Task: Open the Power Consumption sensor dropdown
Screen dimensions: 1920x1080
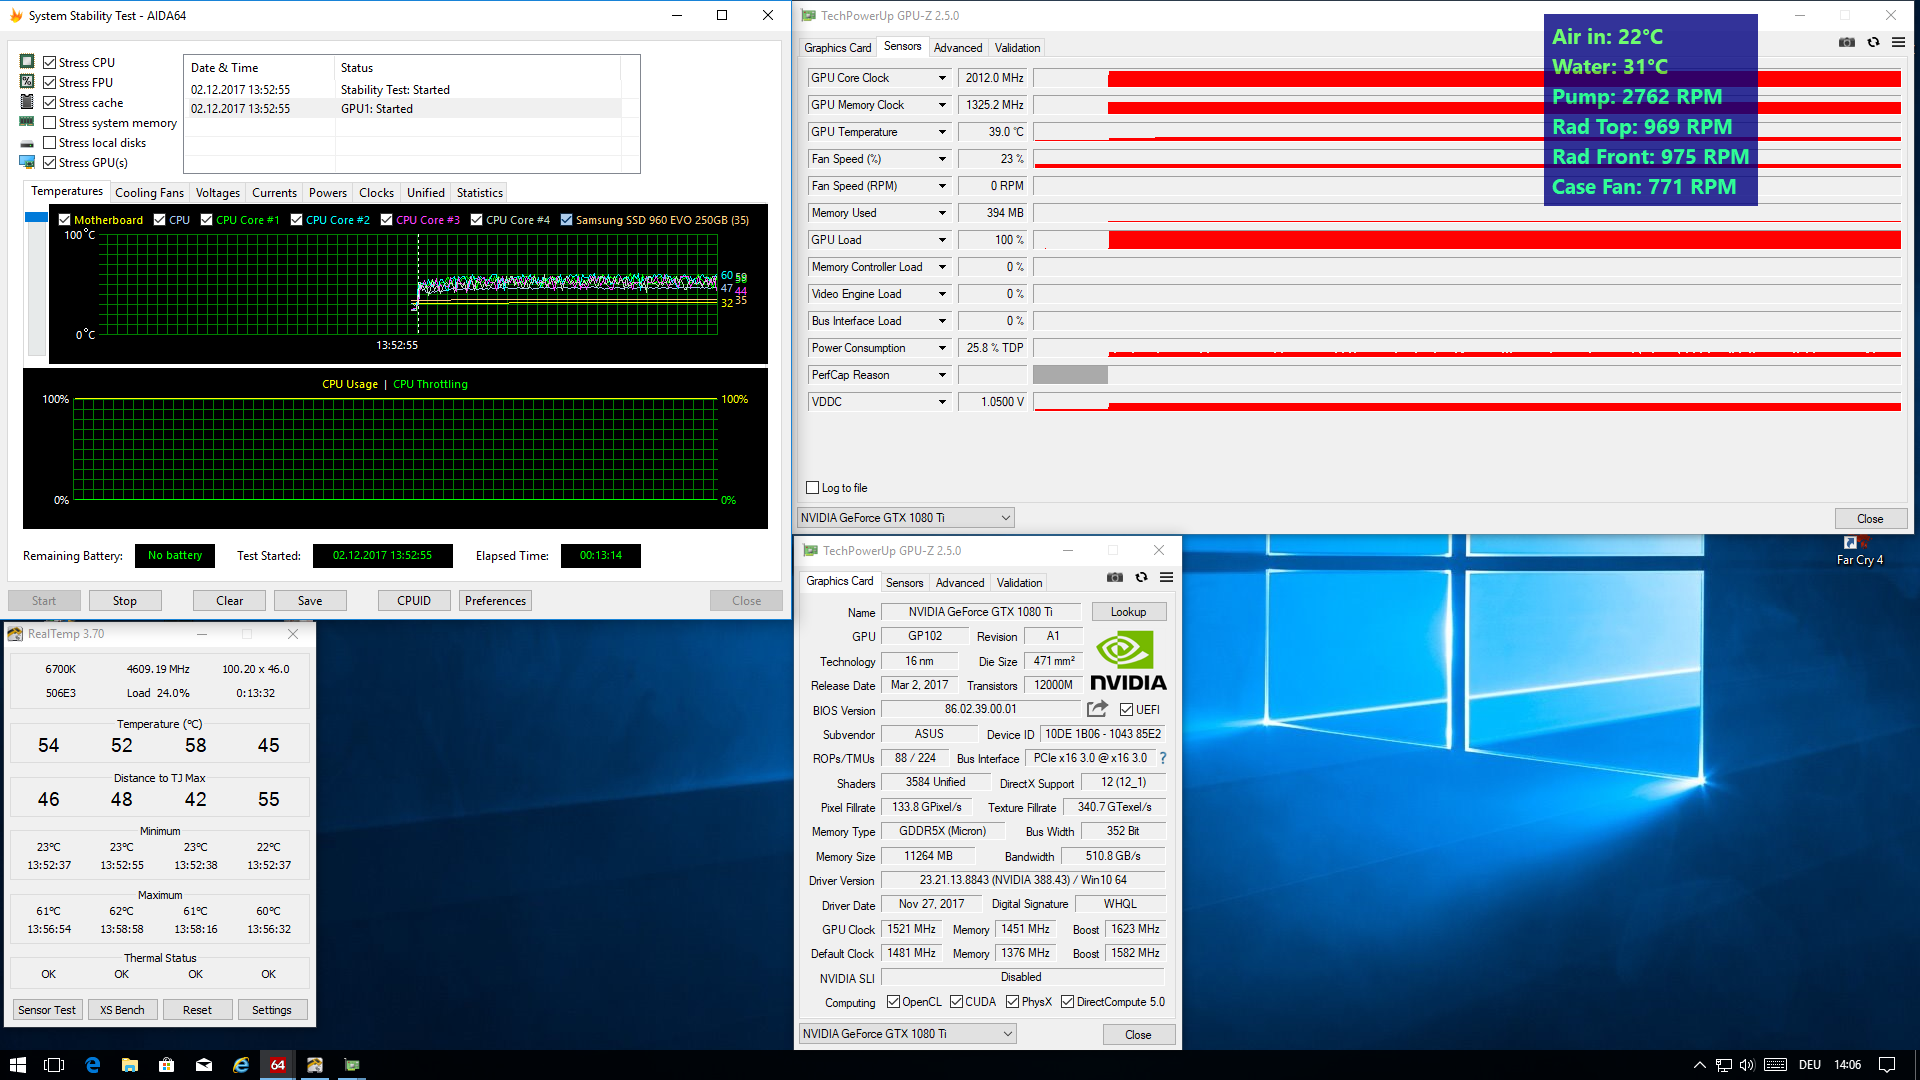Action: (x=941, y=348)
